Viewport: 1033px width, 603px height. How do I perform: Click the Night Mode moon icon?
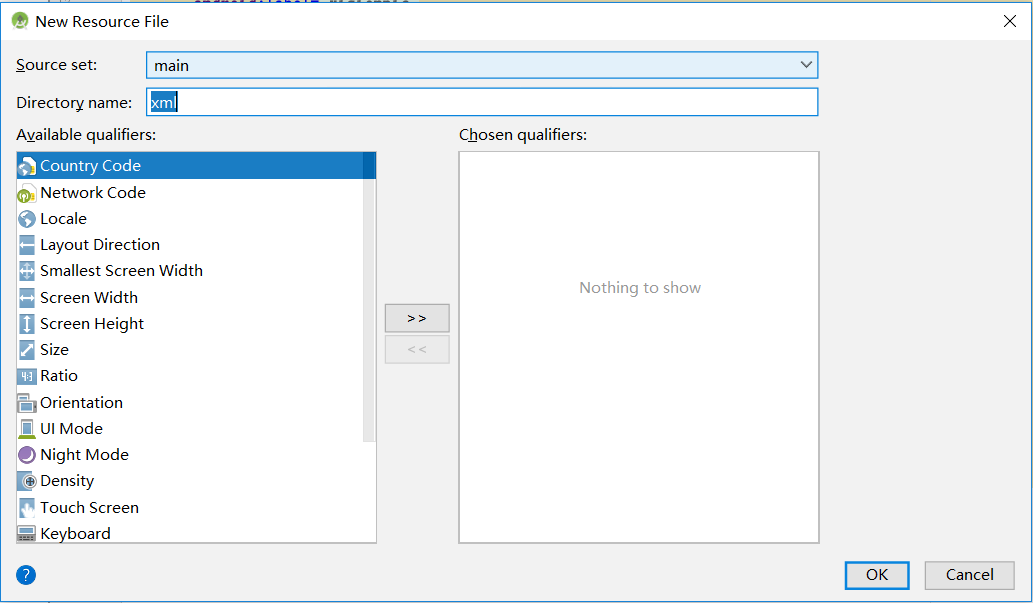point(27,455)
